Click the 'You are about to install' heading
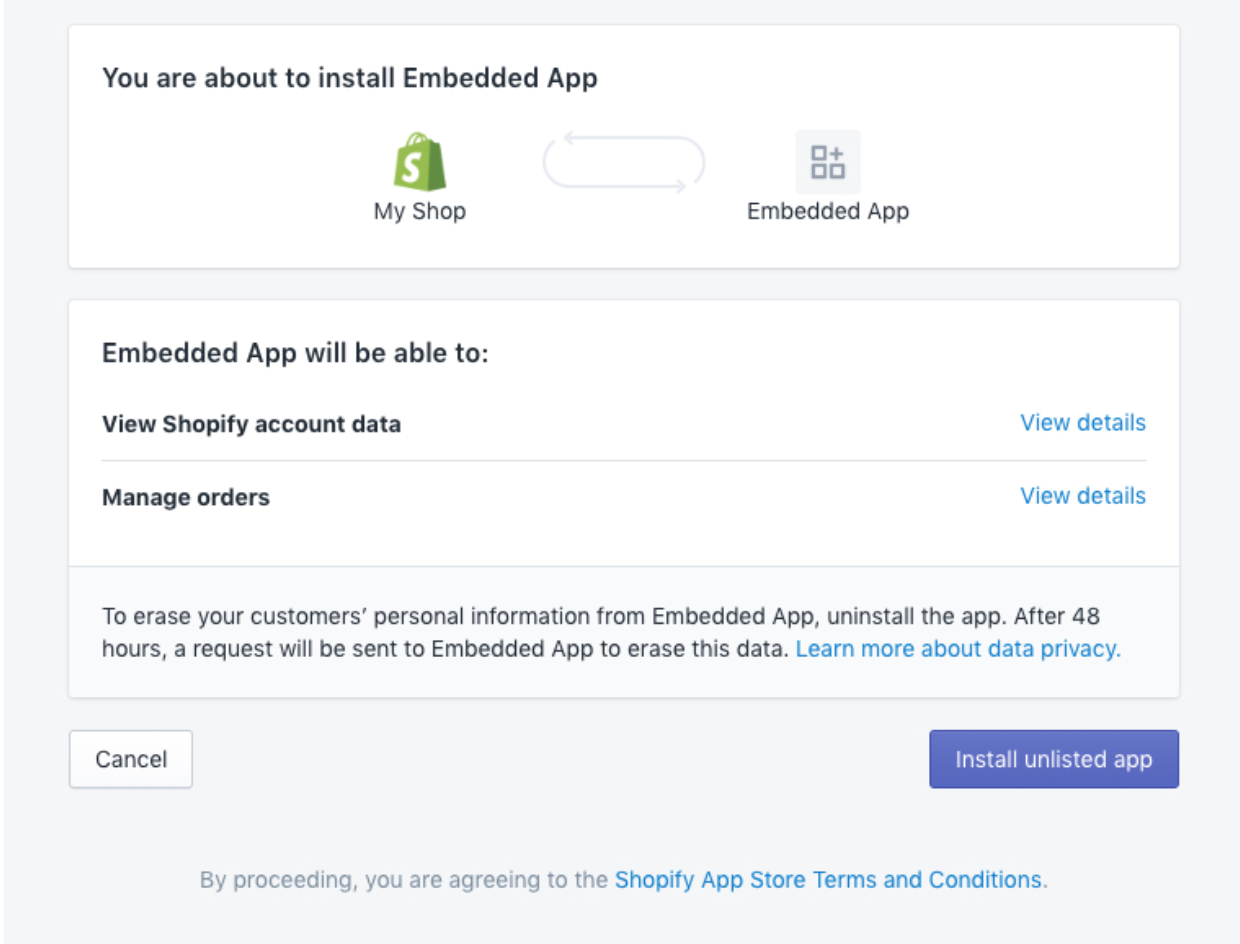Screen dimensions: 1240x944 tap(350, 78)
